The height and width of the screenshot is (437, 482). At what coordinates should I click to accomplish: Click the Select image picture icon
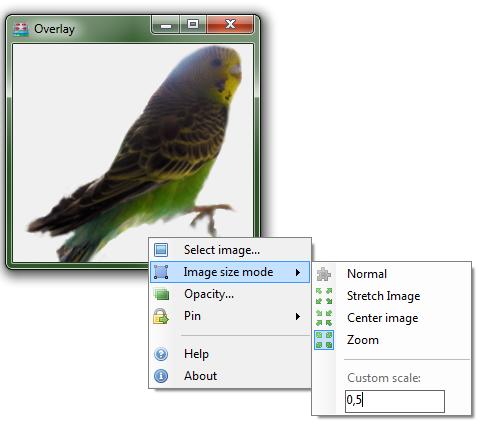(x=161, y=250)
